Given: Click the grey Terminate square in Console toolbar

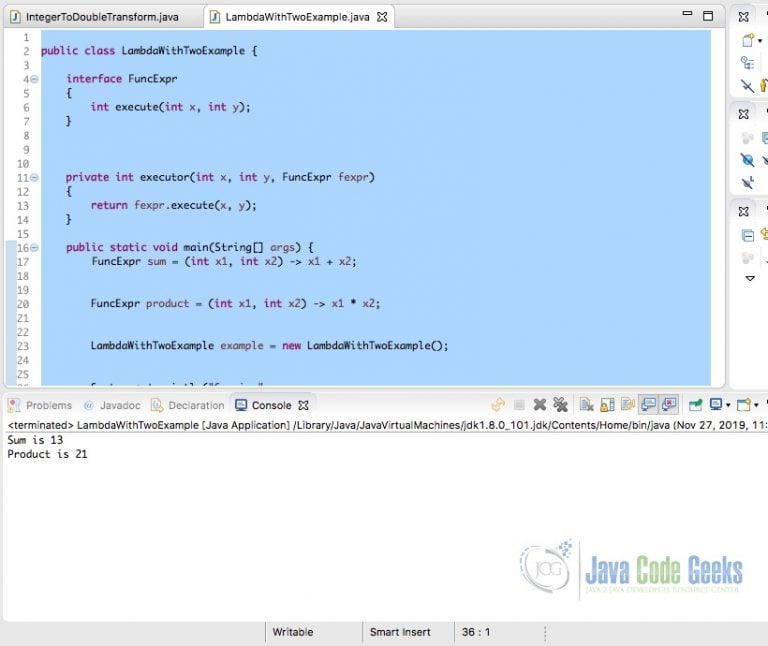Looking at the screenshot, I should pyautogui.click(x=519, y=405).
